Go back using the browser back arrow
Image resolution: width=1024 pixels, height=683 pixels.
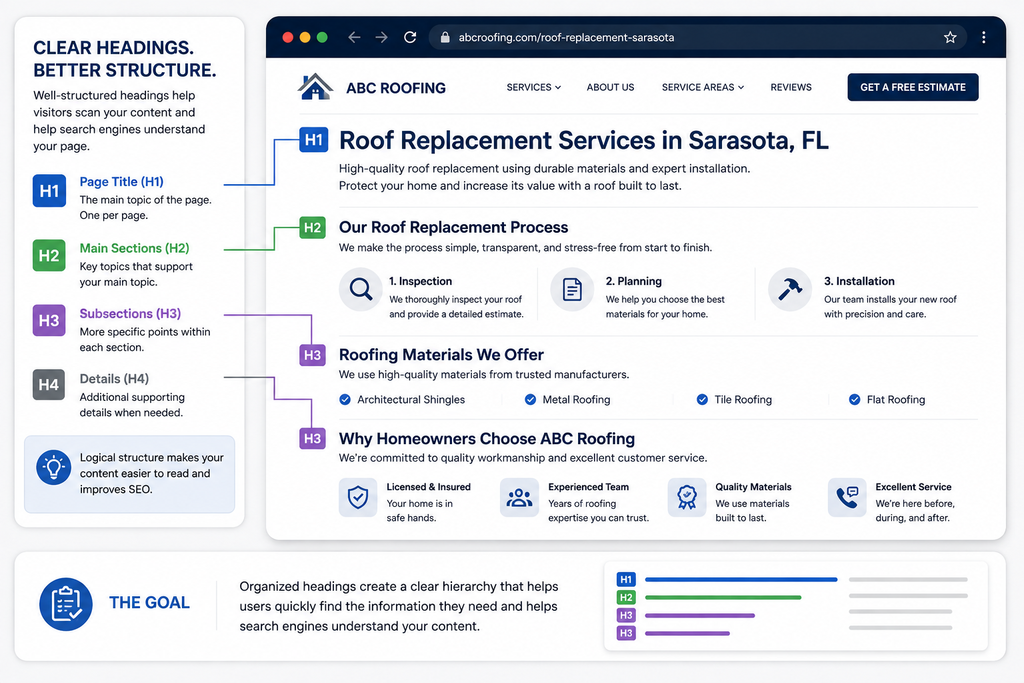(354, 37)
